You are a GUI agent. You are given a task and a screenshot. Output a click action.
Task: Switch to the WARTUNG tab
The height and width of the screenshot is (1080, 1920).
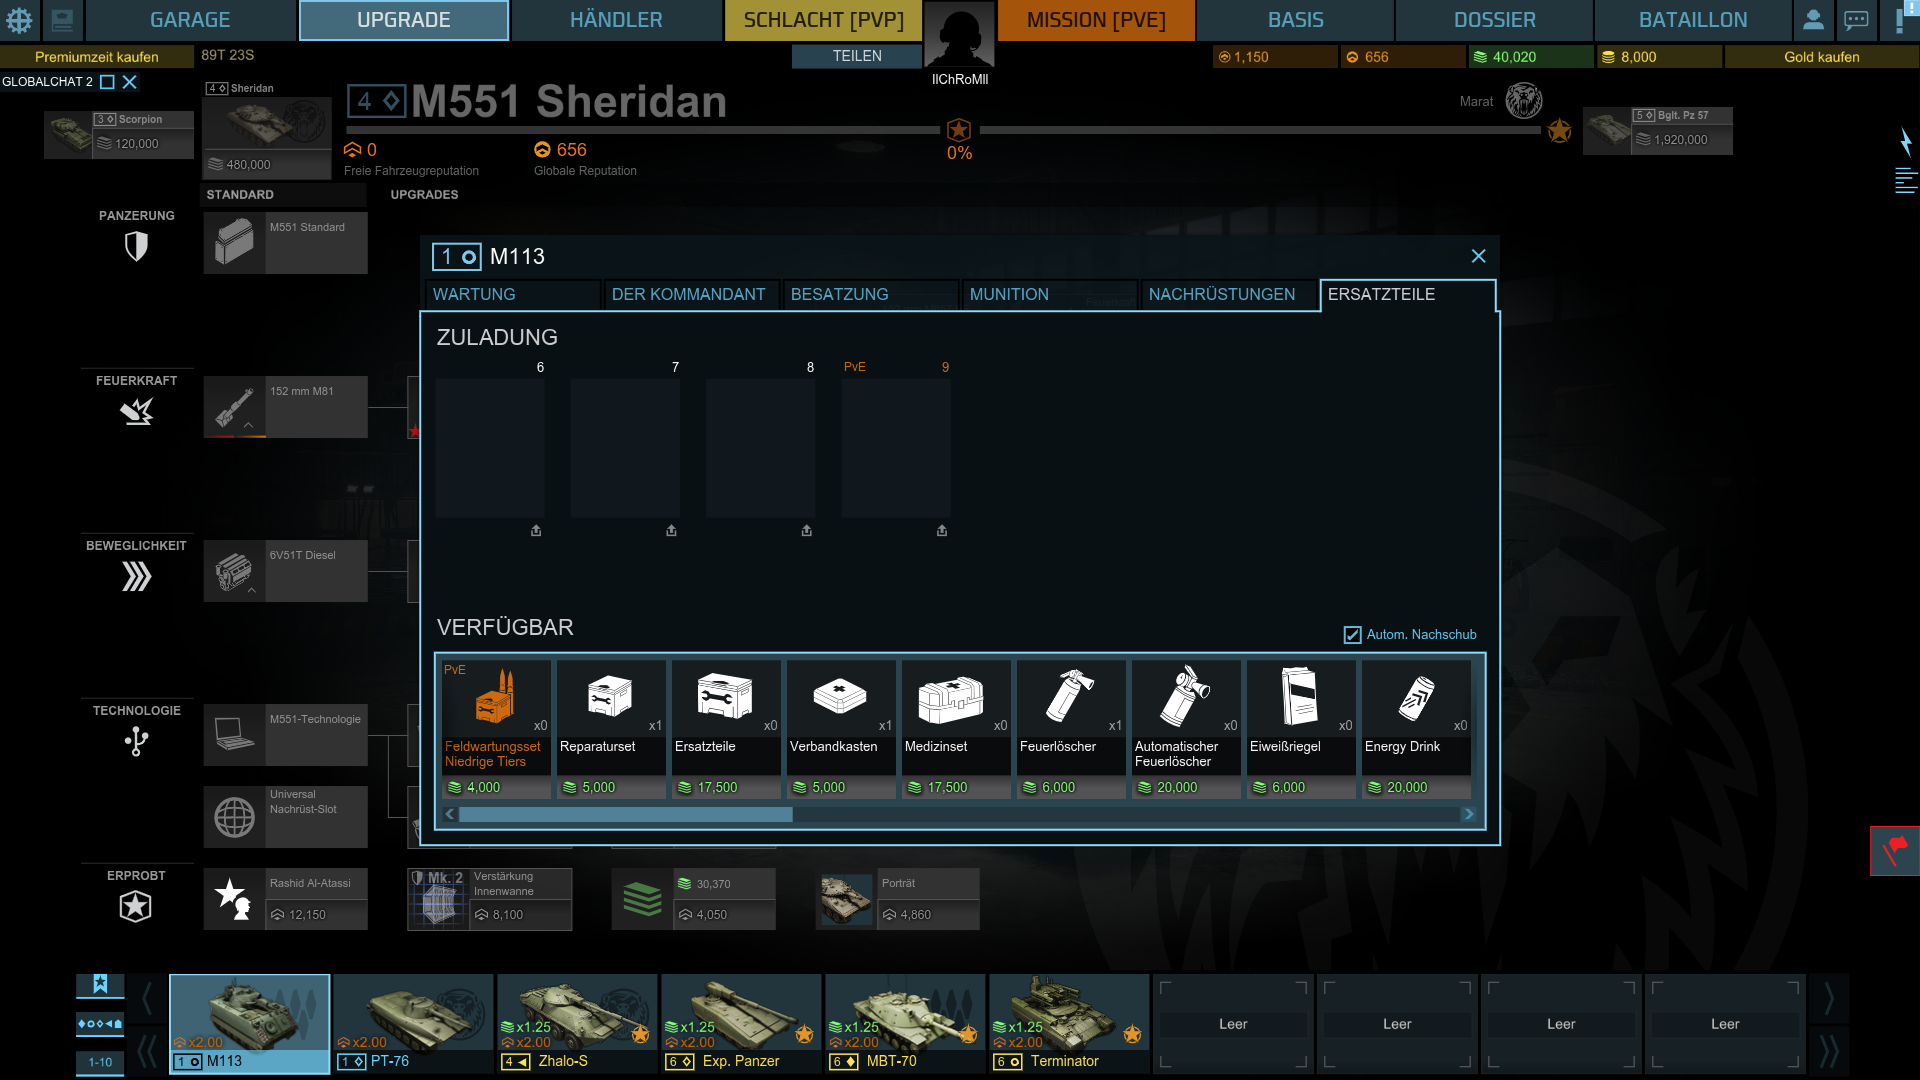point(513,295)
